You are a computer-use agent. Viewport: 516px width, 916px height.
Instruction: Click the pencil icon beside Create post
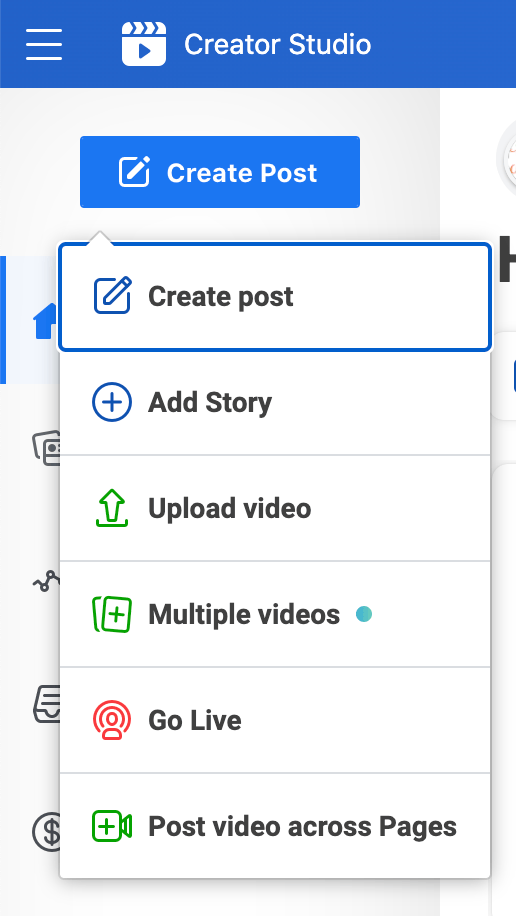tap(112, 296)
